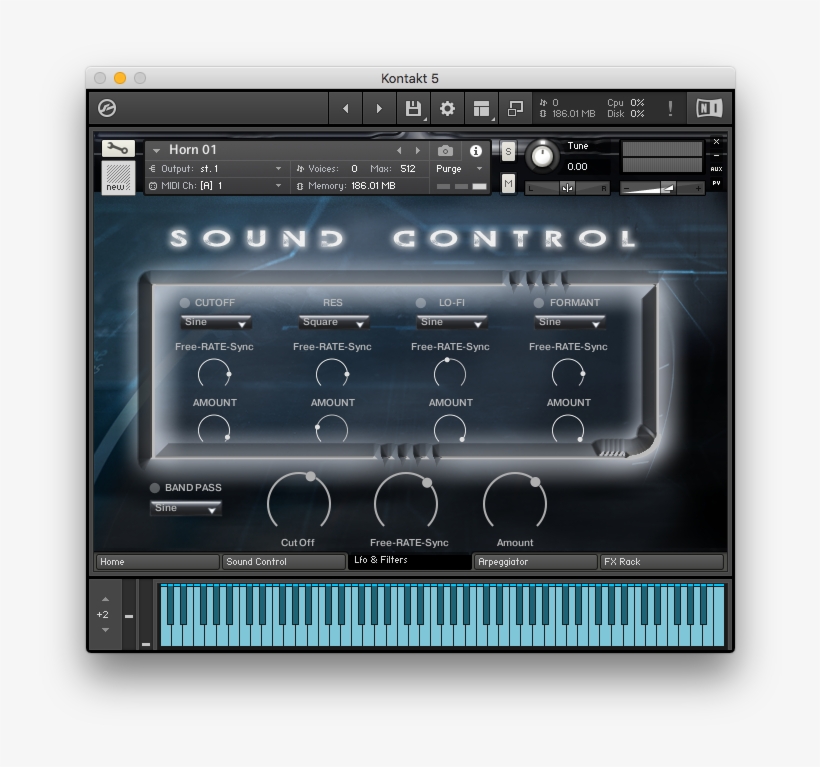Viewport: 820px width, 767px height.
Task: Show instrument info with the i icon
Action: point(475,151)
